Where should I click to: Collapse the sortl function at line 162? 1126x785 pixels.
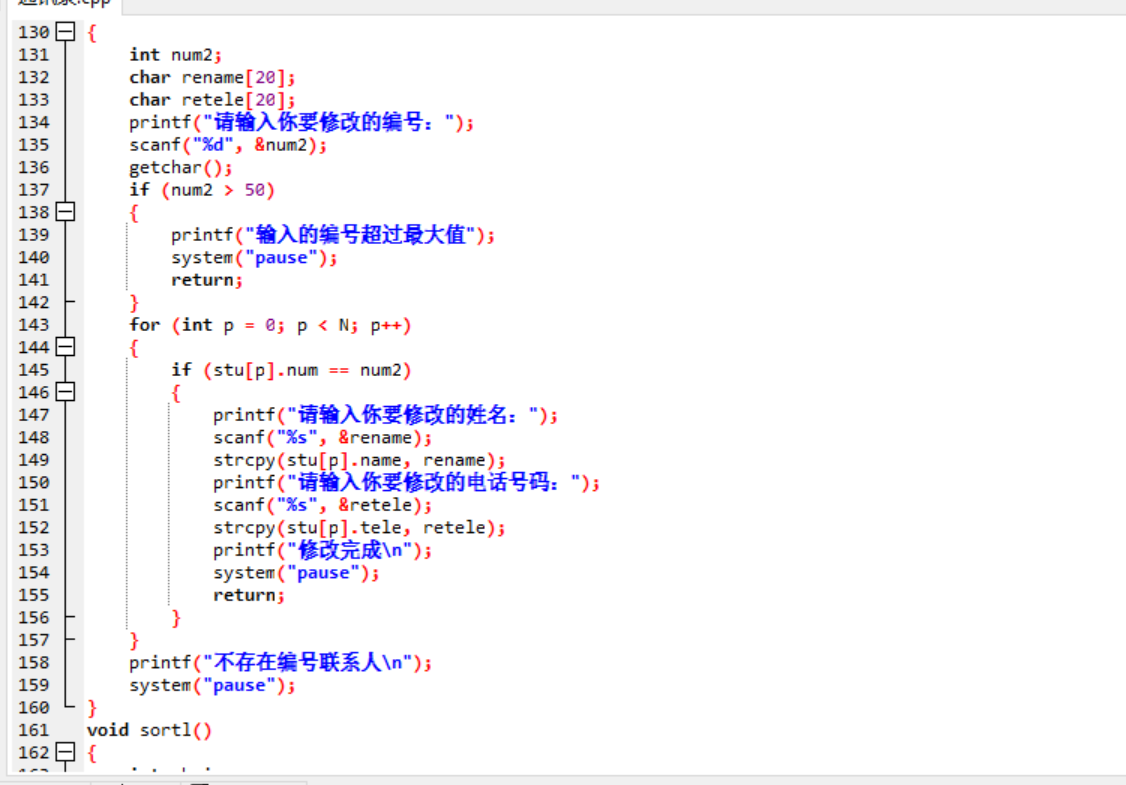pyautogui.click(x=65, y=752)
